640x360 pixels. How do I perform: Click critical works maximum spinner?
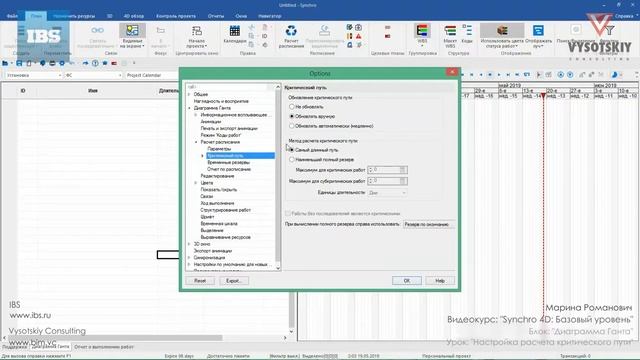coord(387,170)
